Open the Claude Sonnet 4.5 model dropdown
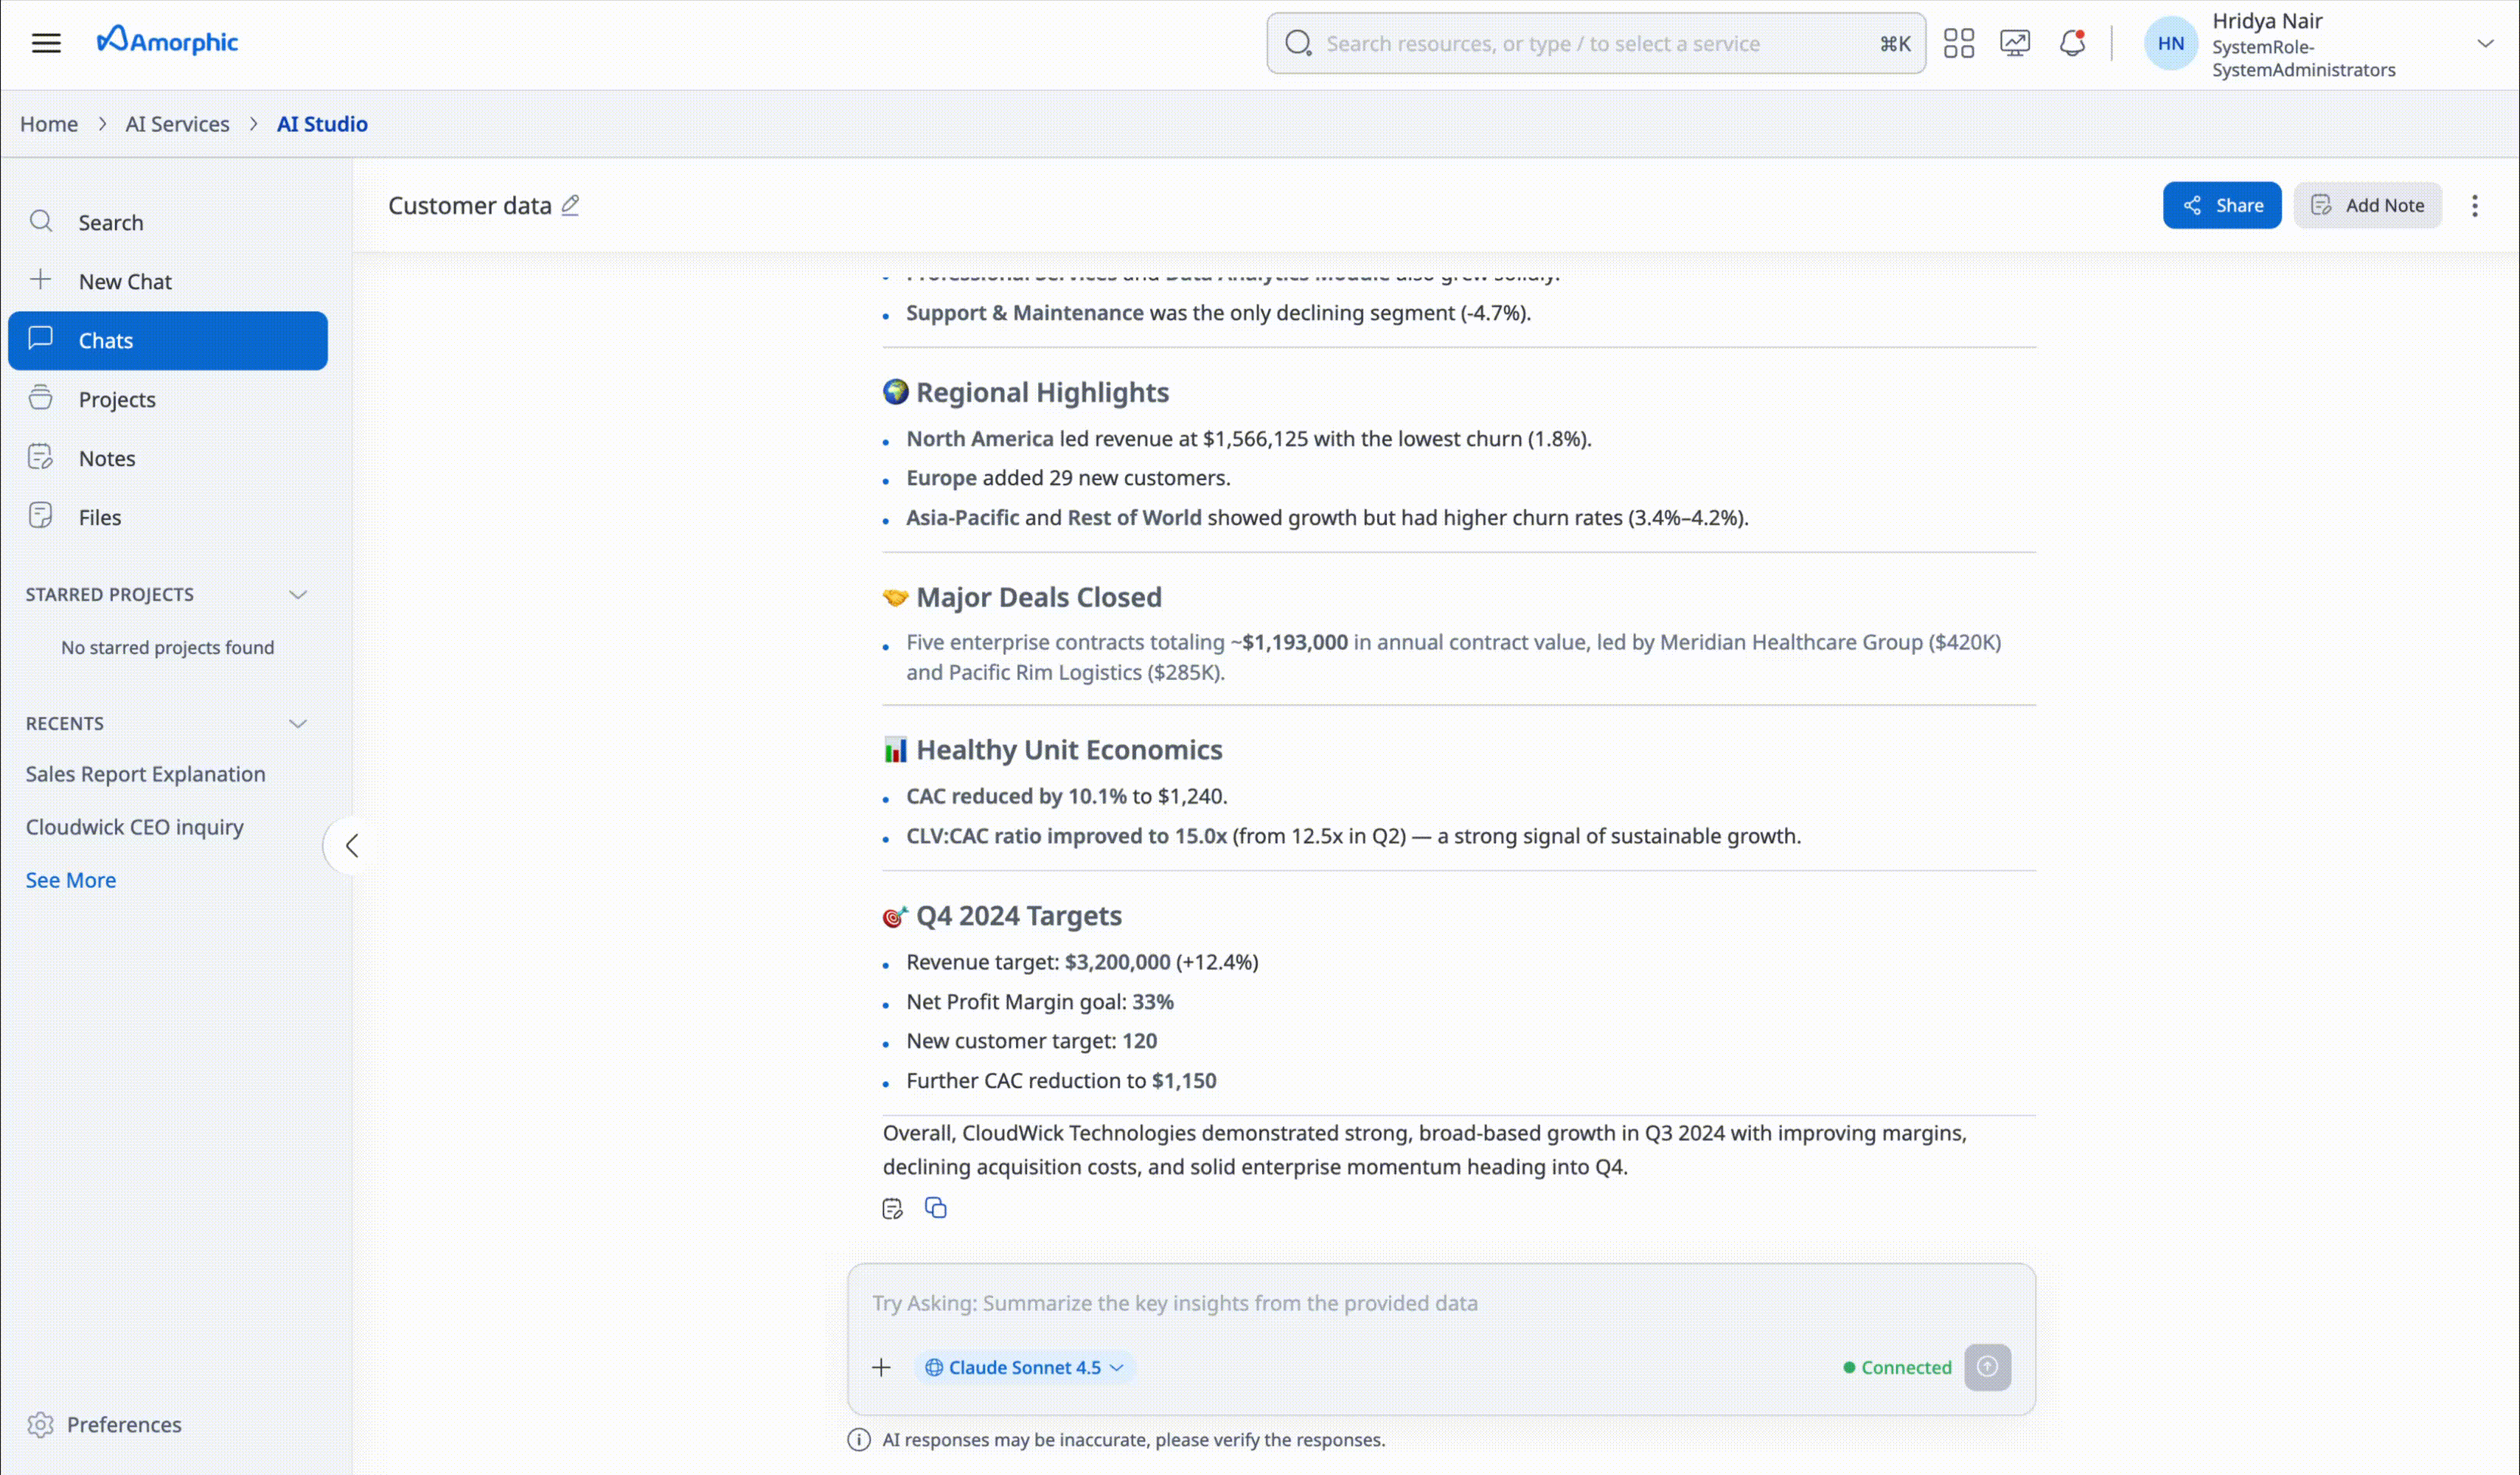This screenshot has width=2520, height=1475. tap(1024, 1367)
